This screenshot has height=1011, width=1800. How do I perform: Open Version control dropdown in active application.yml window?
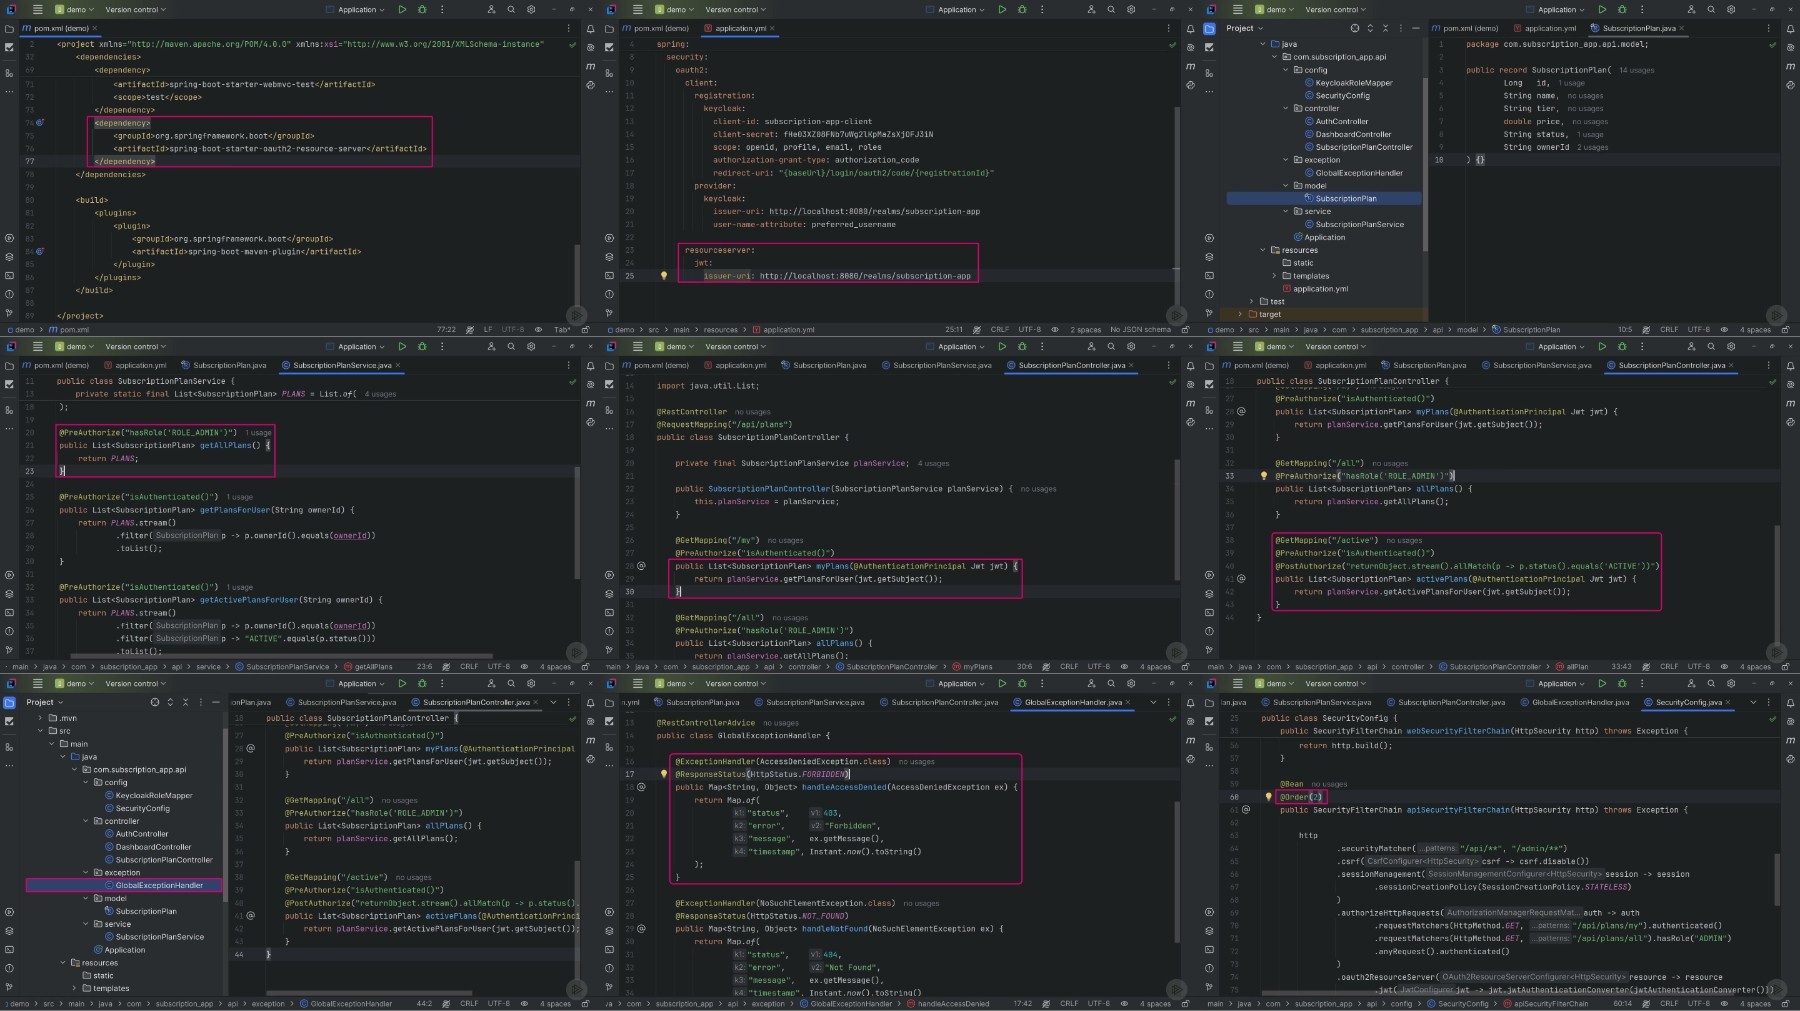pos(735,9)
